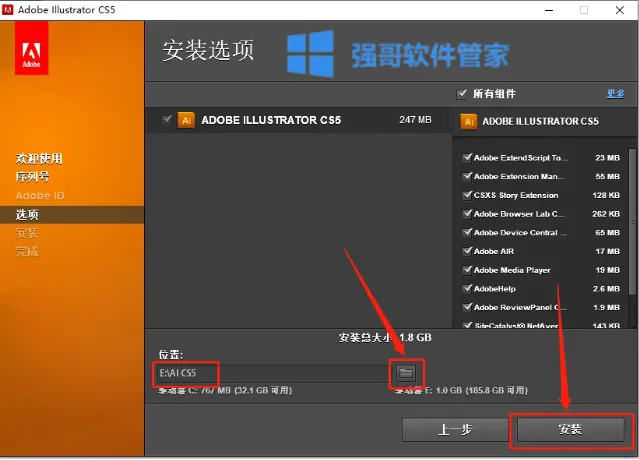Click the 128 KB size of CSXS Story Extension
Image resolution: width=639 pixels, height=460 pixels.
(606, 195)
